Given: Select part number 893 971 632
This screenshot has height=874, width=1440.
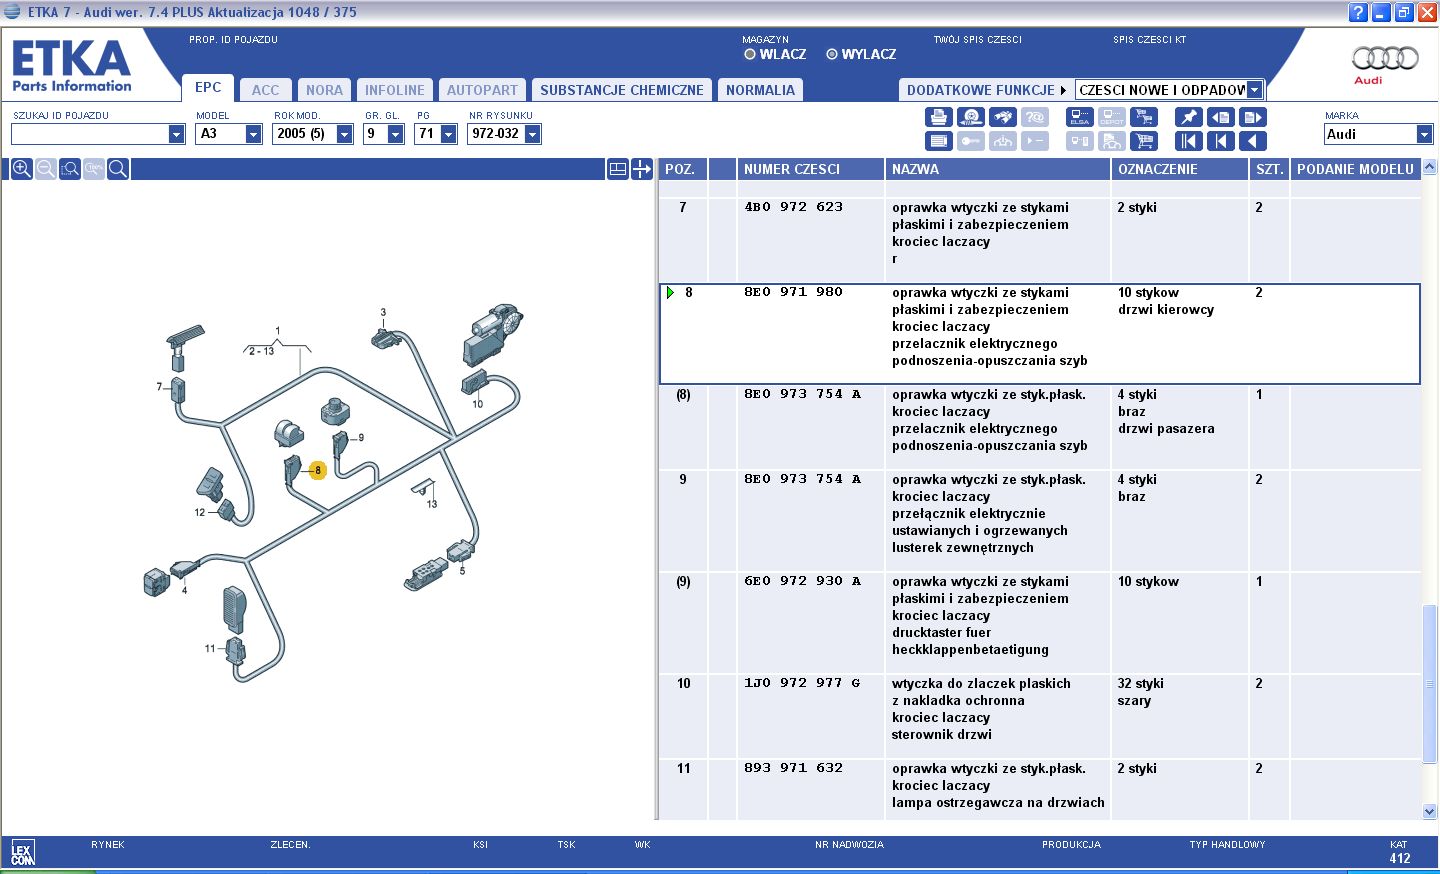Looking at the screenshot, I should [x=793, y=768].
